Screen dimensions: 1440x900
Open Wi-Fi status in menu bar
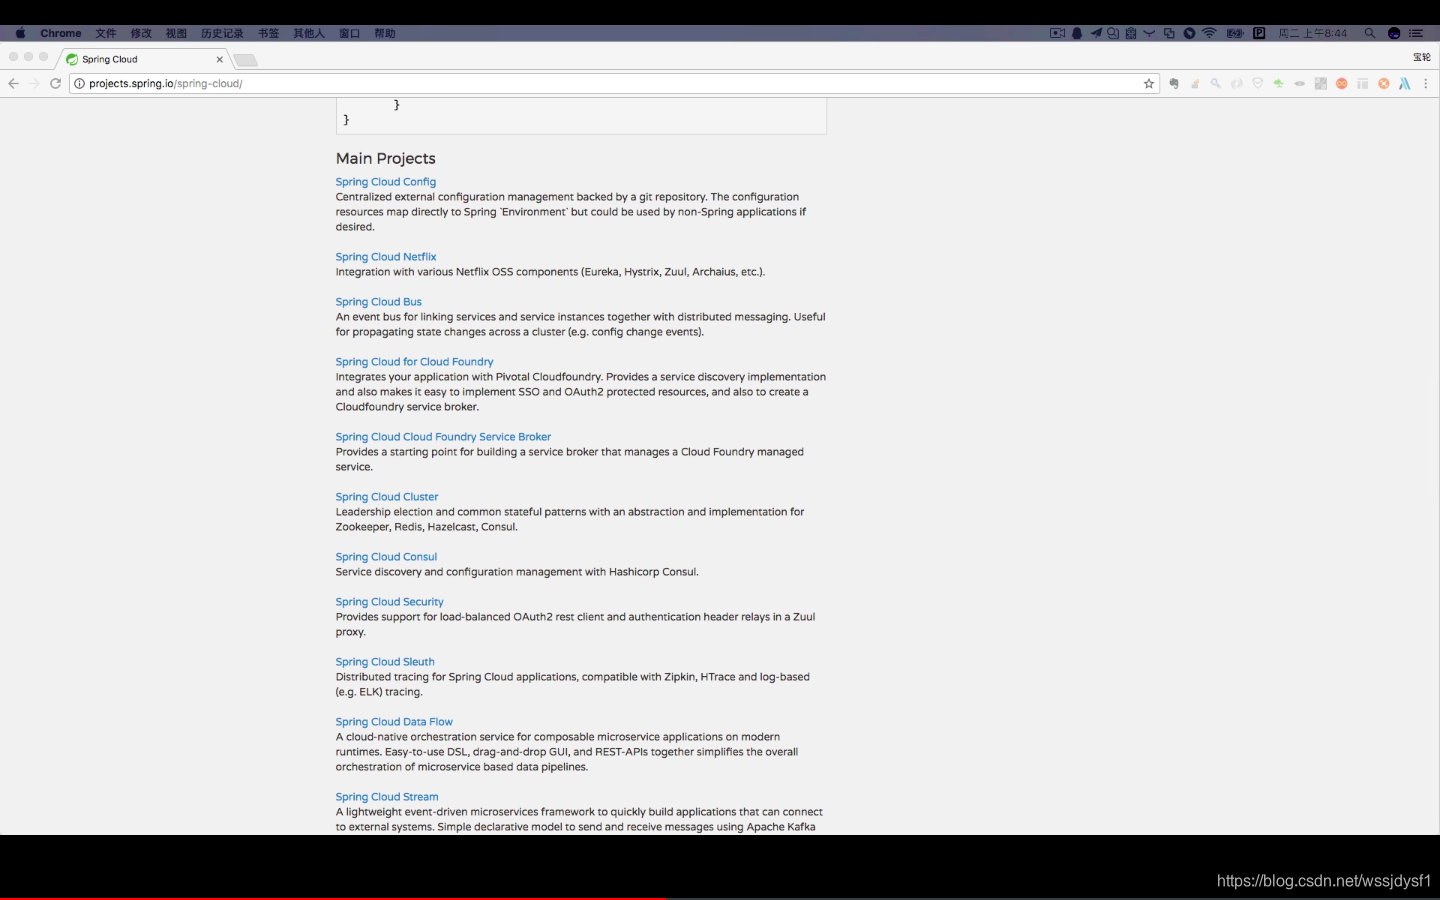tap(1209, 33)
